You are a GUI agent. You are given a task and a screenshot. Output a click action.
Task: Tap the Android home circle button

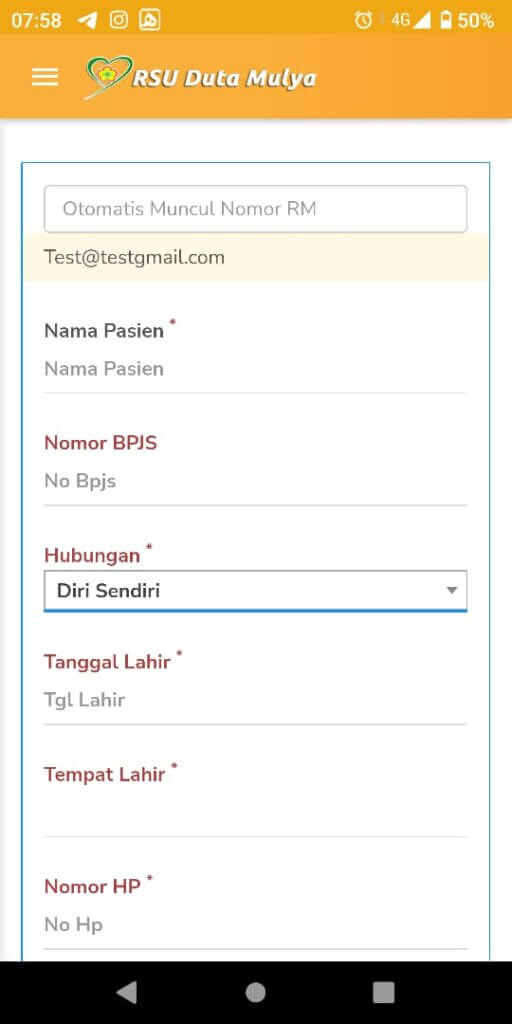tap(255, 992)
